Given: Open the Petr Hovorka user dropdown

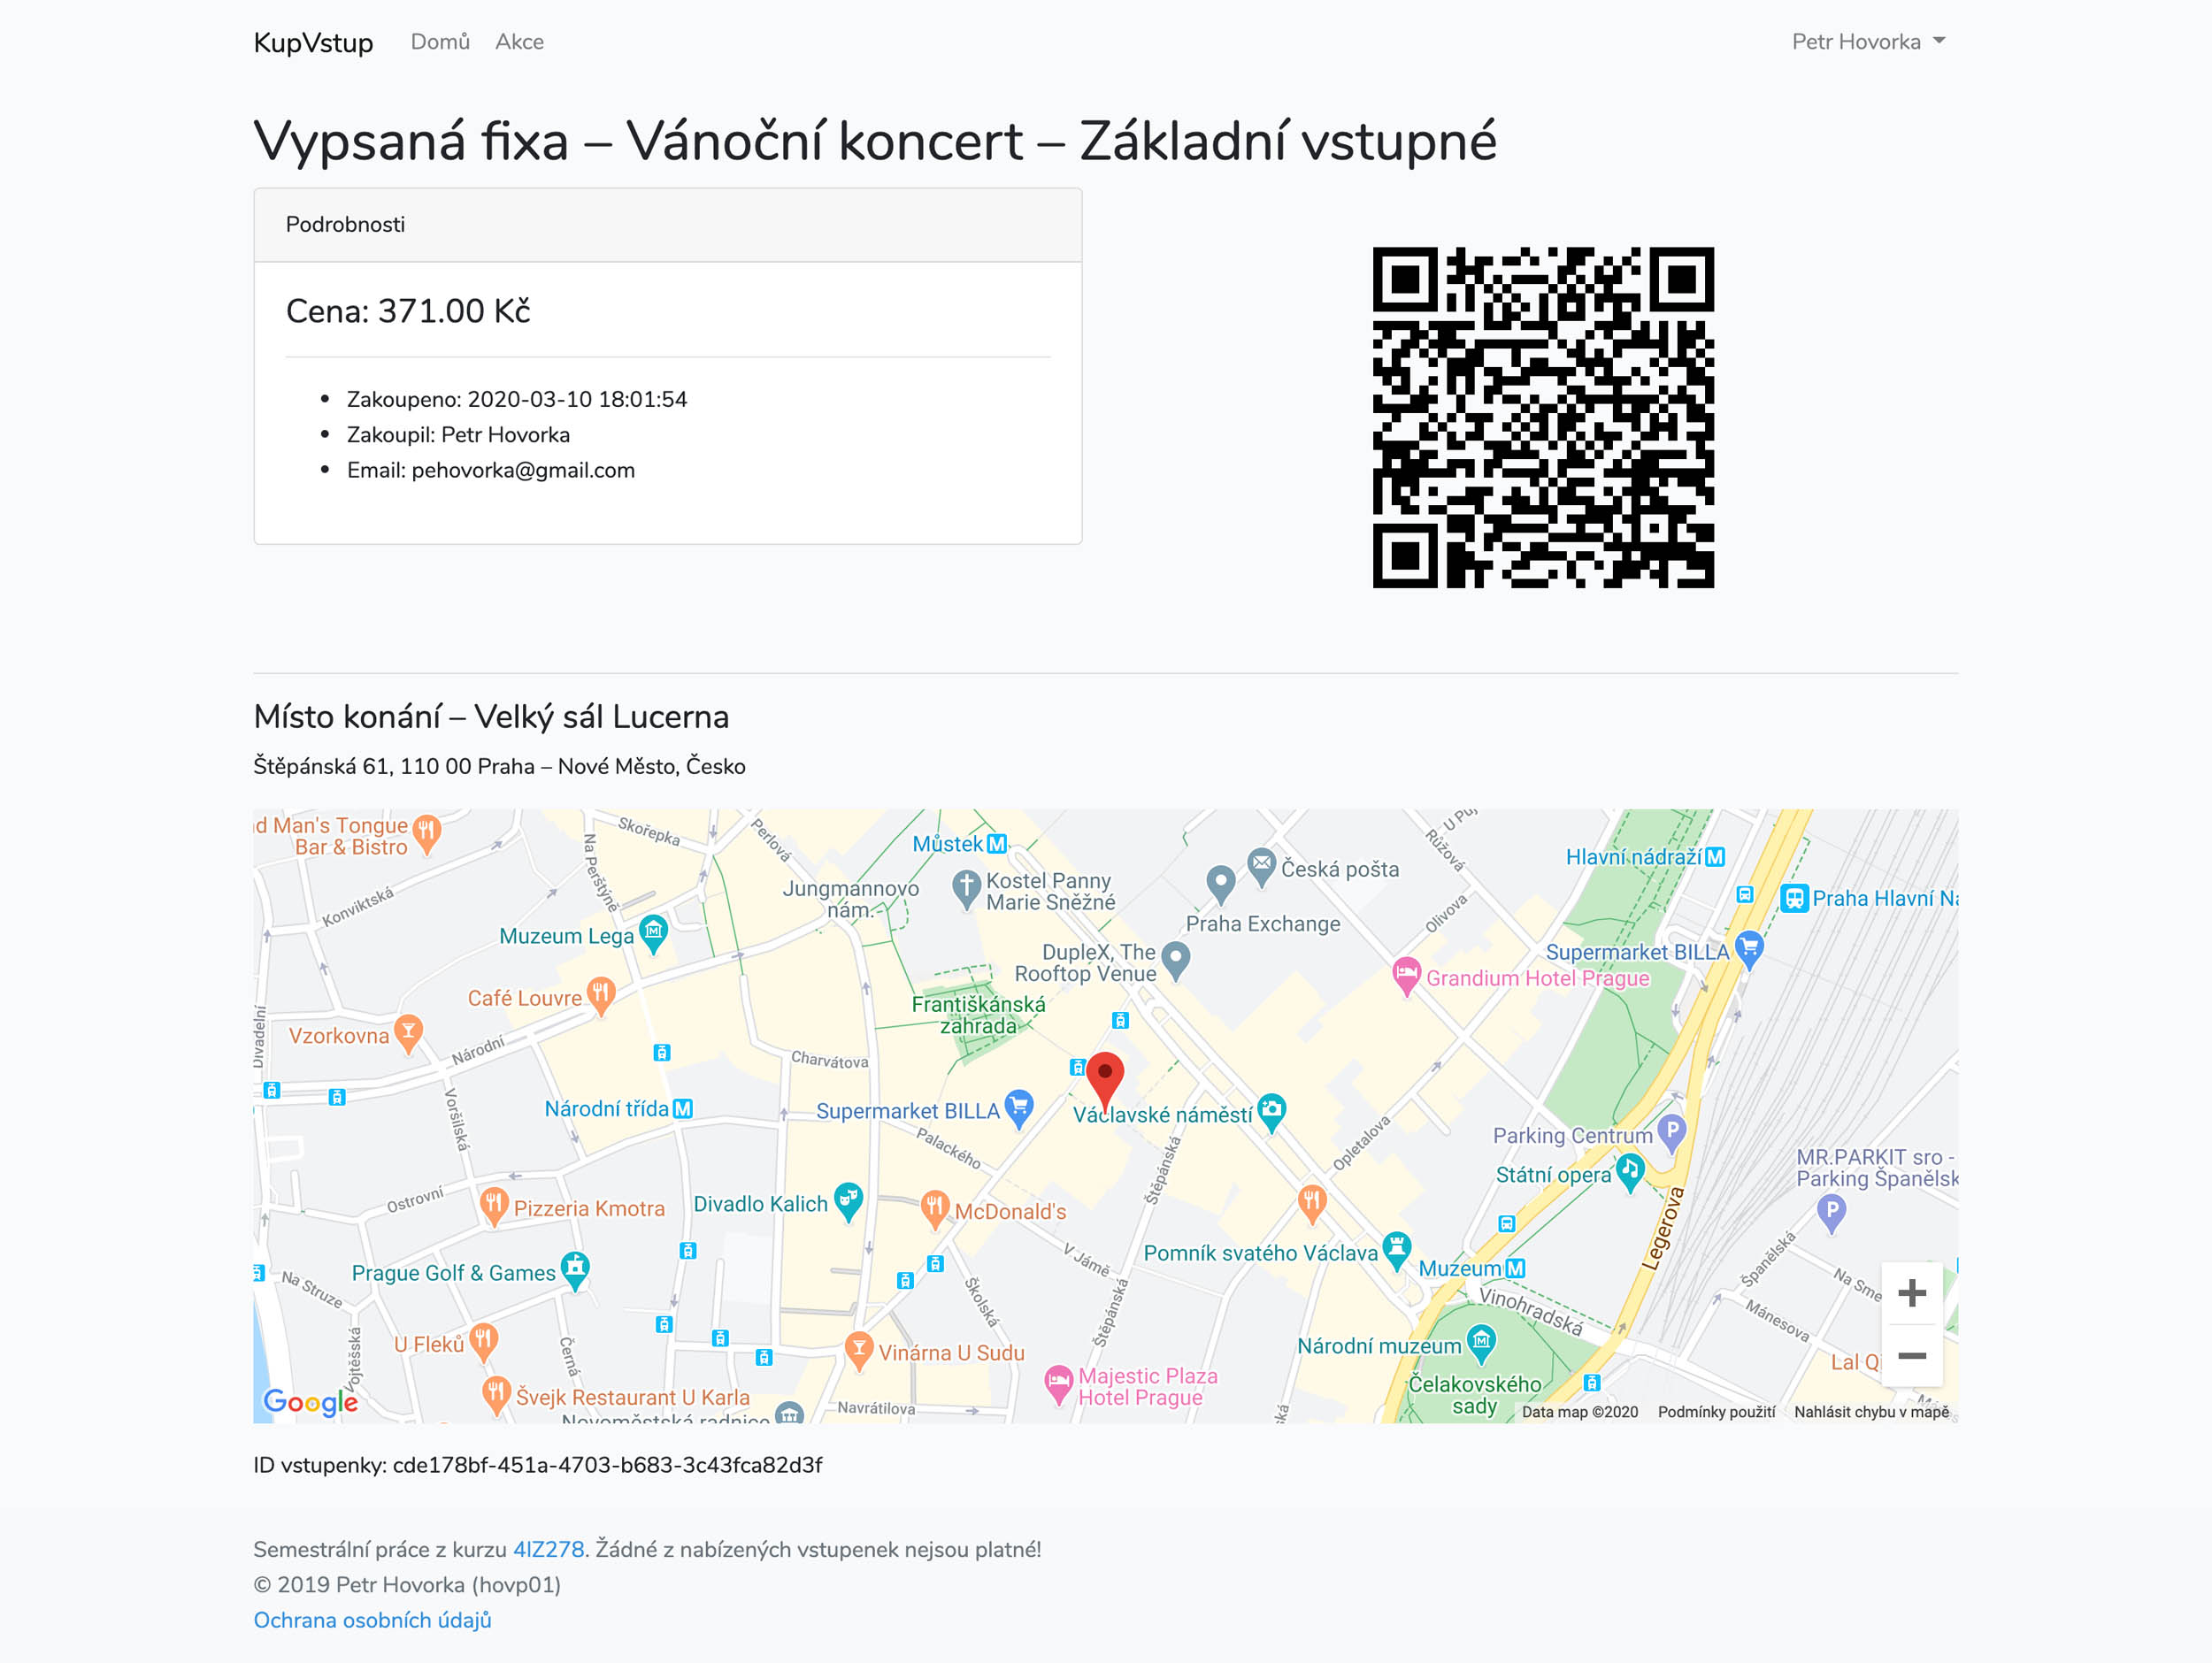Looking at the screenshot, I should coord(1868,42).
